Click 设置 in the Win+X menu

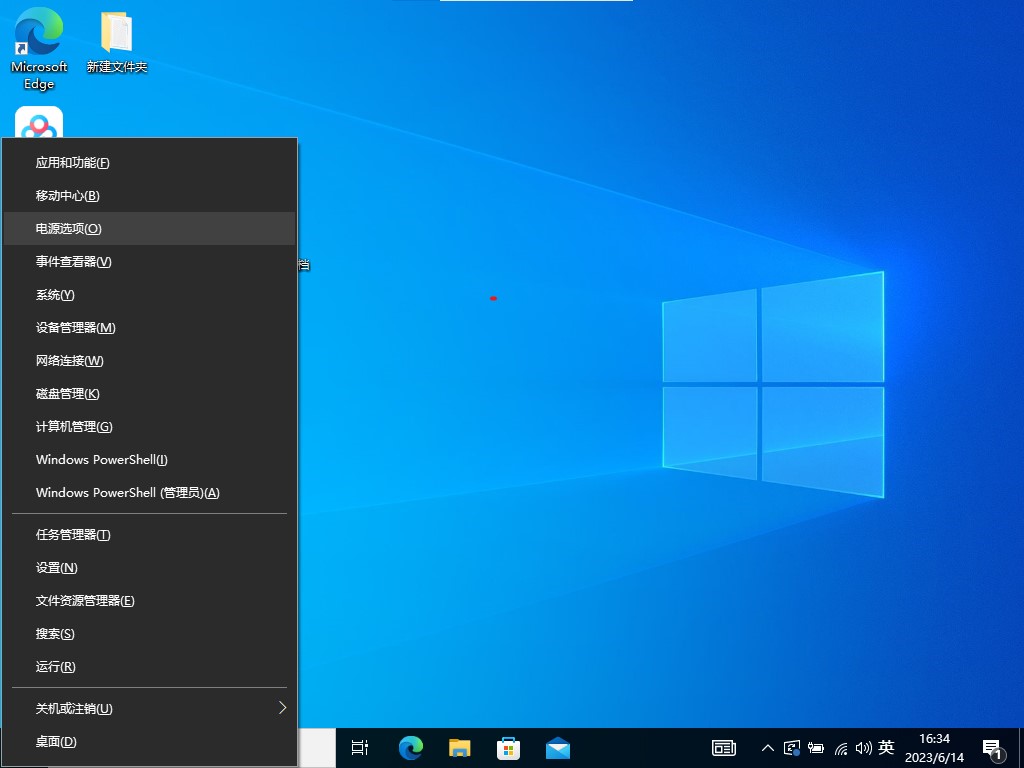(x=150, y=567)
